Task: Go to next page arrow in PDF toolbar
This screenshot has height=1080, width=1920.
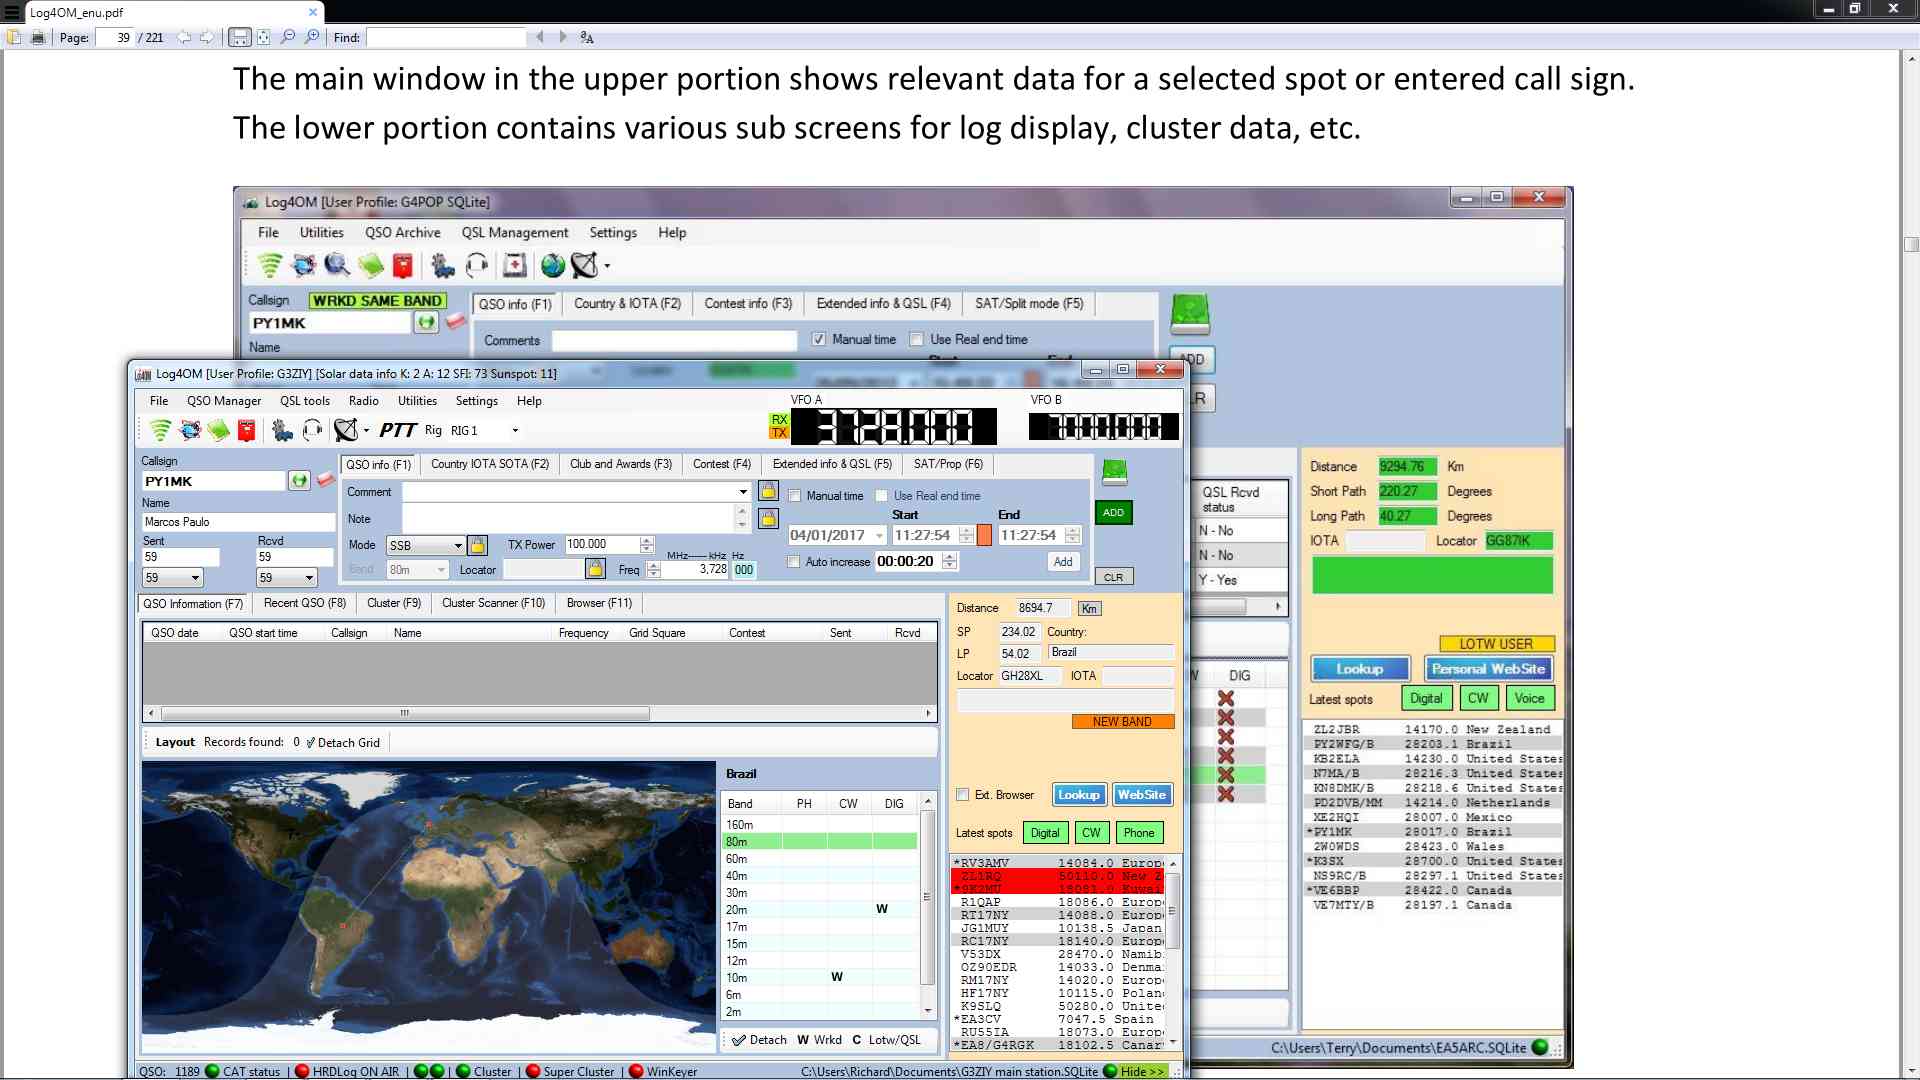Action: click(207, 37)
